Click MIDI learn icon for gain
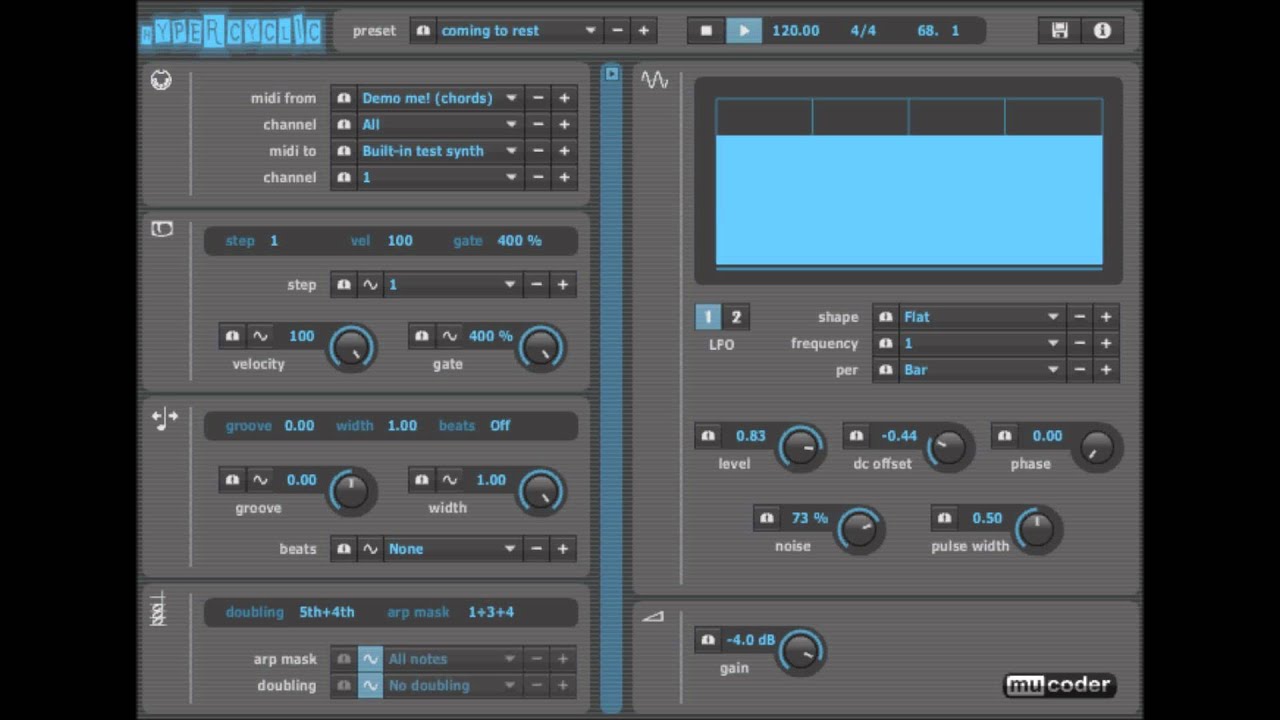Screen dimensions: 1280x720 coord(708,640)
